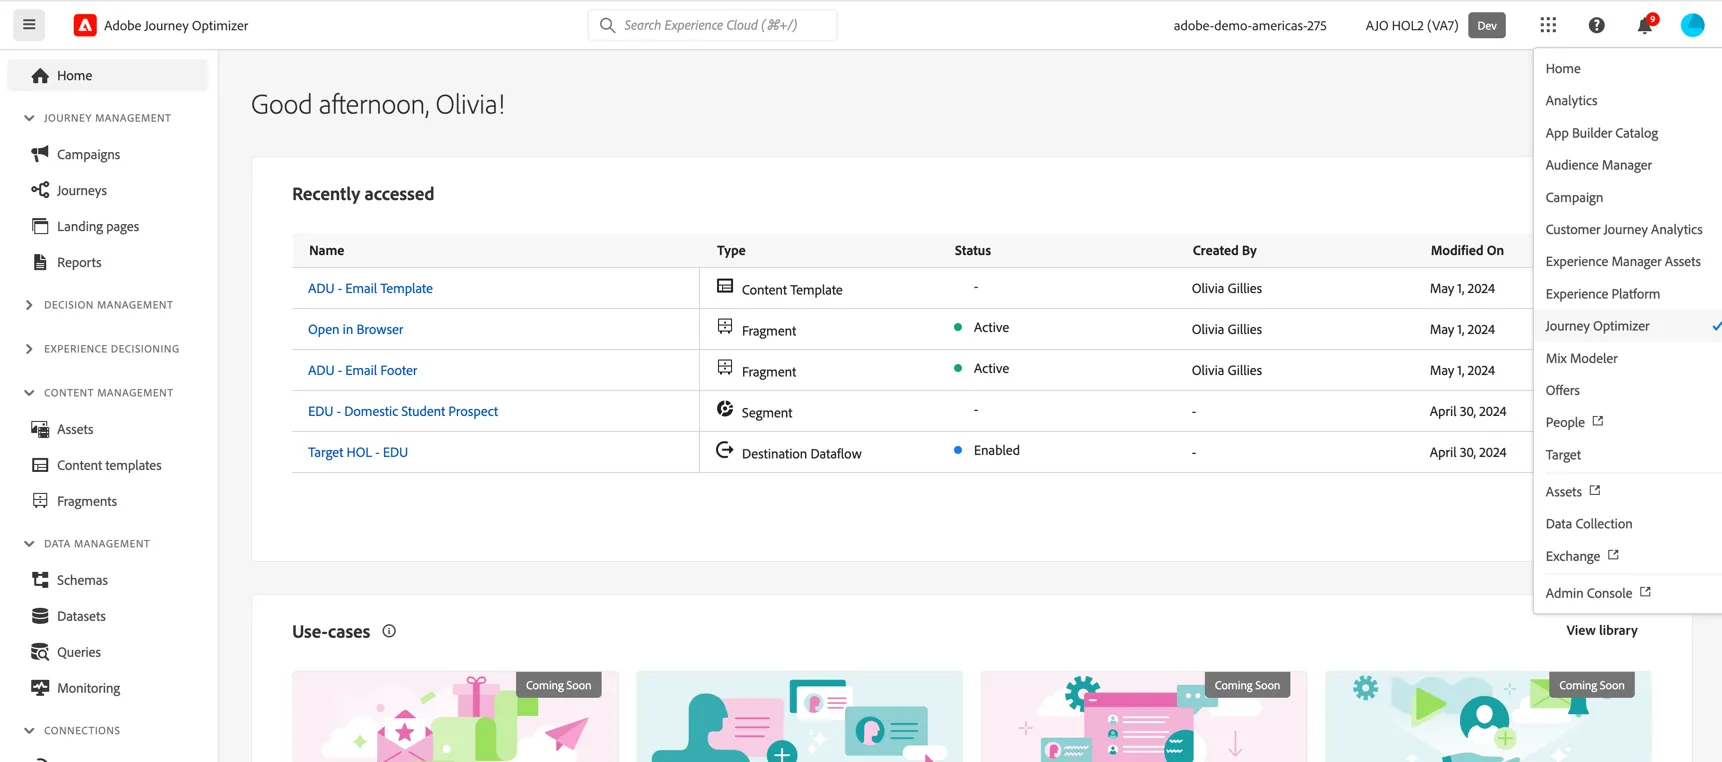The width and height of the screenshot is (1722, 762).
Task: Collapse the Content Management section
Action: [29, 393]
